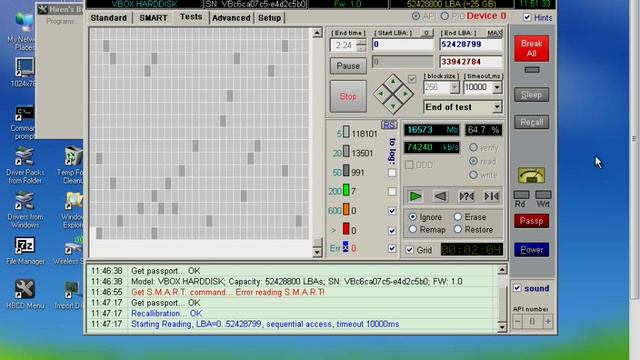The height and width of the screenshot is (360, 640).
Task: Click the up arrow of the navigation diamond
Action: click(393, 82)
